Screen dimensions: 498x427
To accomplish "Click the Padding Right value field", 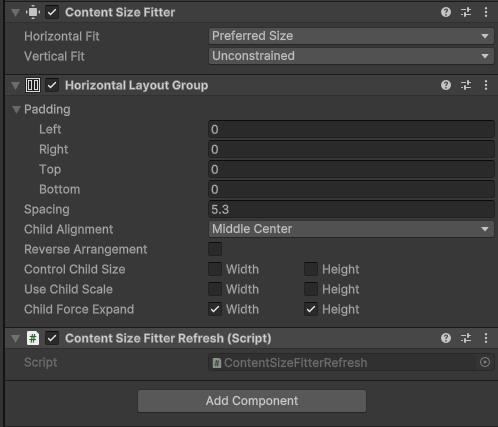I will click(x=351, y=149).
